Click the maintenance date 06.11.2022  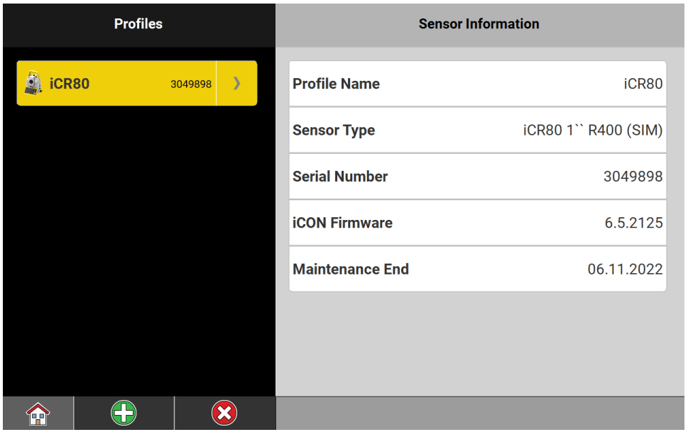[x=625, y=269]
